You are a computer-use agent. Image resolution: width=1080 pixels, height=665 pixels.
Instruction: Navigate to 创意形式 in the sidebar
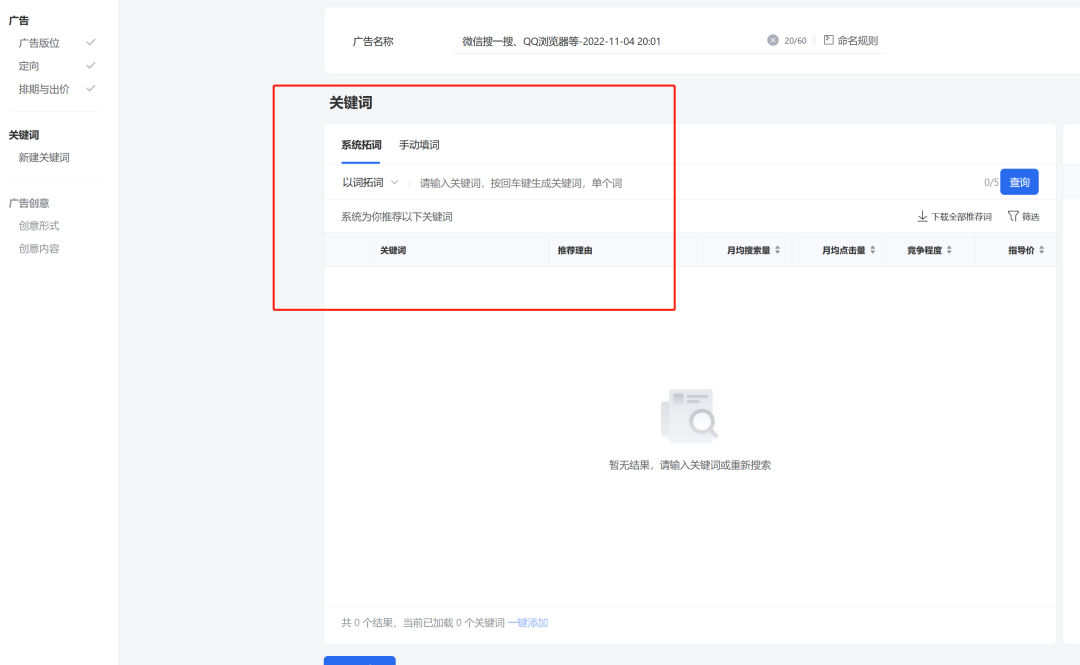pos(39,226)
